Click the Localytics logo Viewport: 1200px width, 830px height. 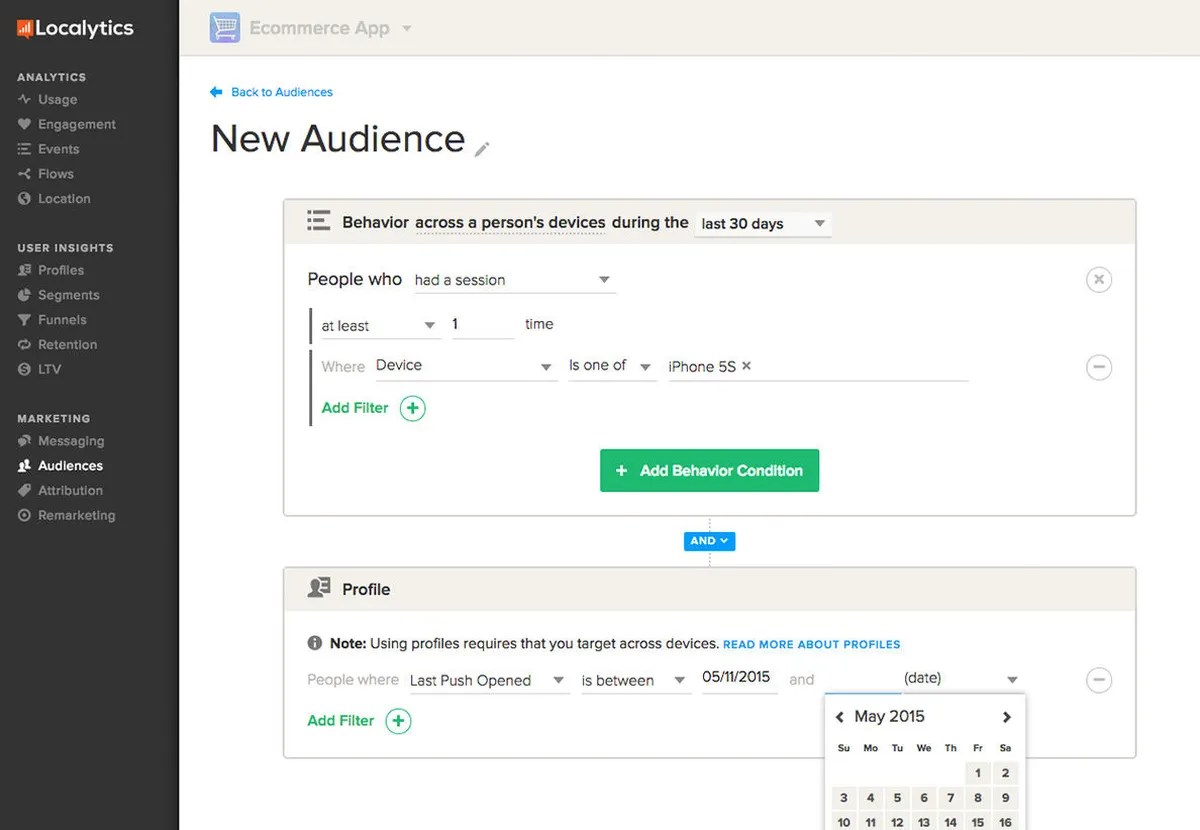point(75,29)
